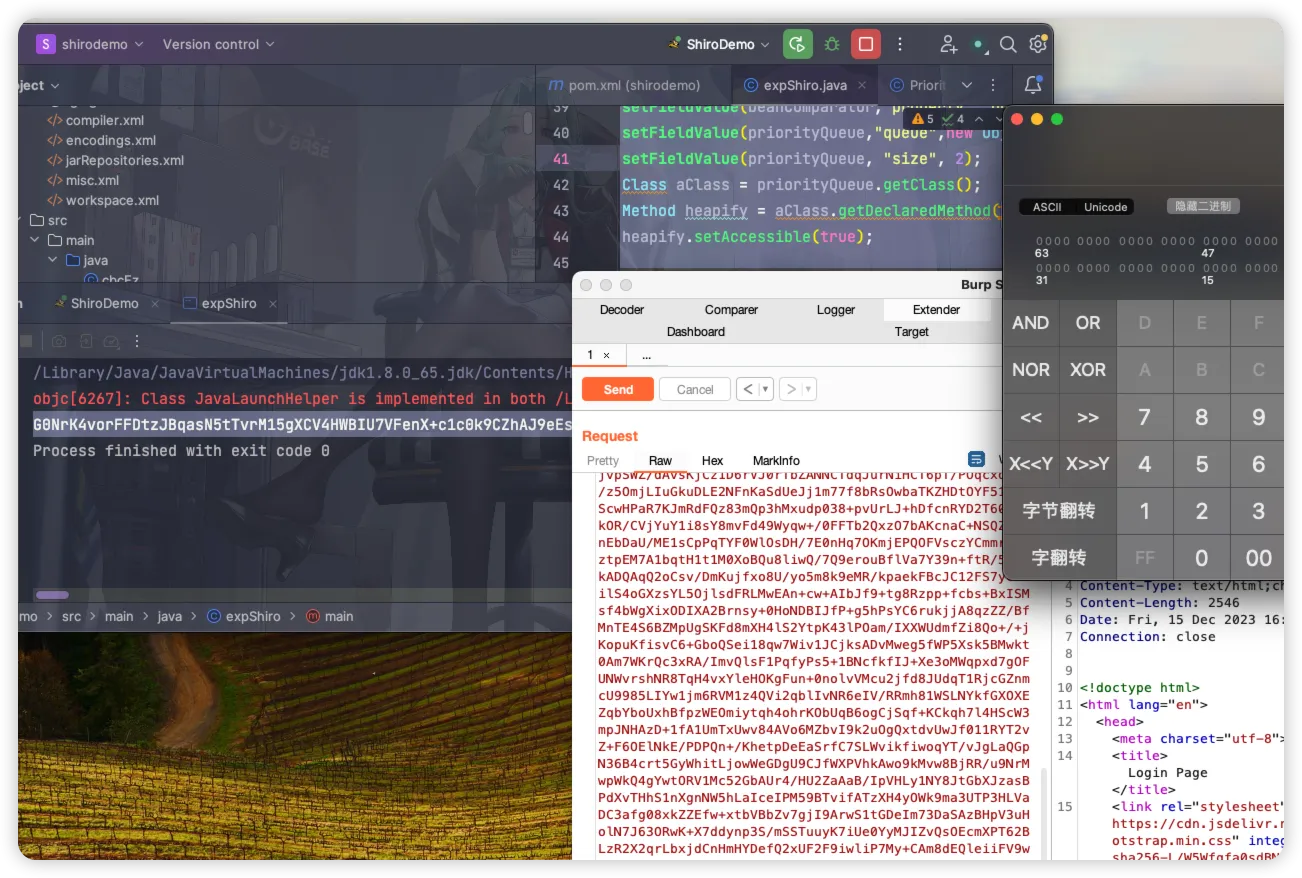Screen dimensions: 1302x878
Task: Collapse the src folder in project tree
Action: pos(20,220)
